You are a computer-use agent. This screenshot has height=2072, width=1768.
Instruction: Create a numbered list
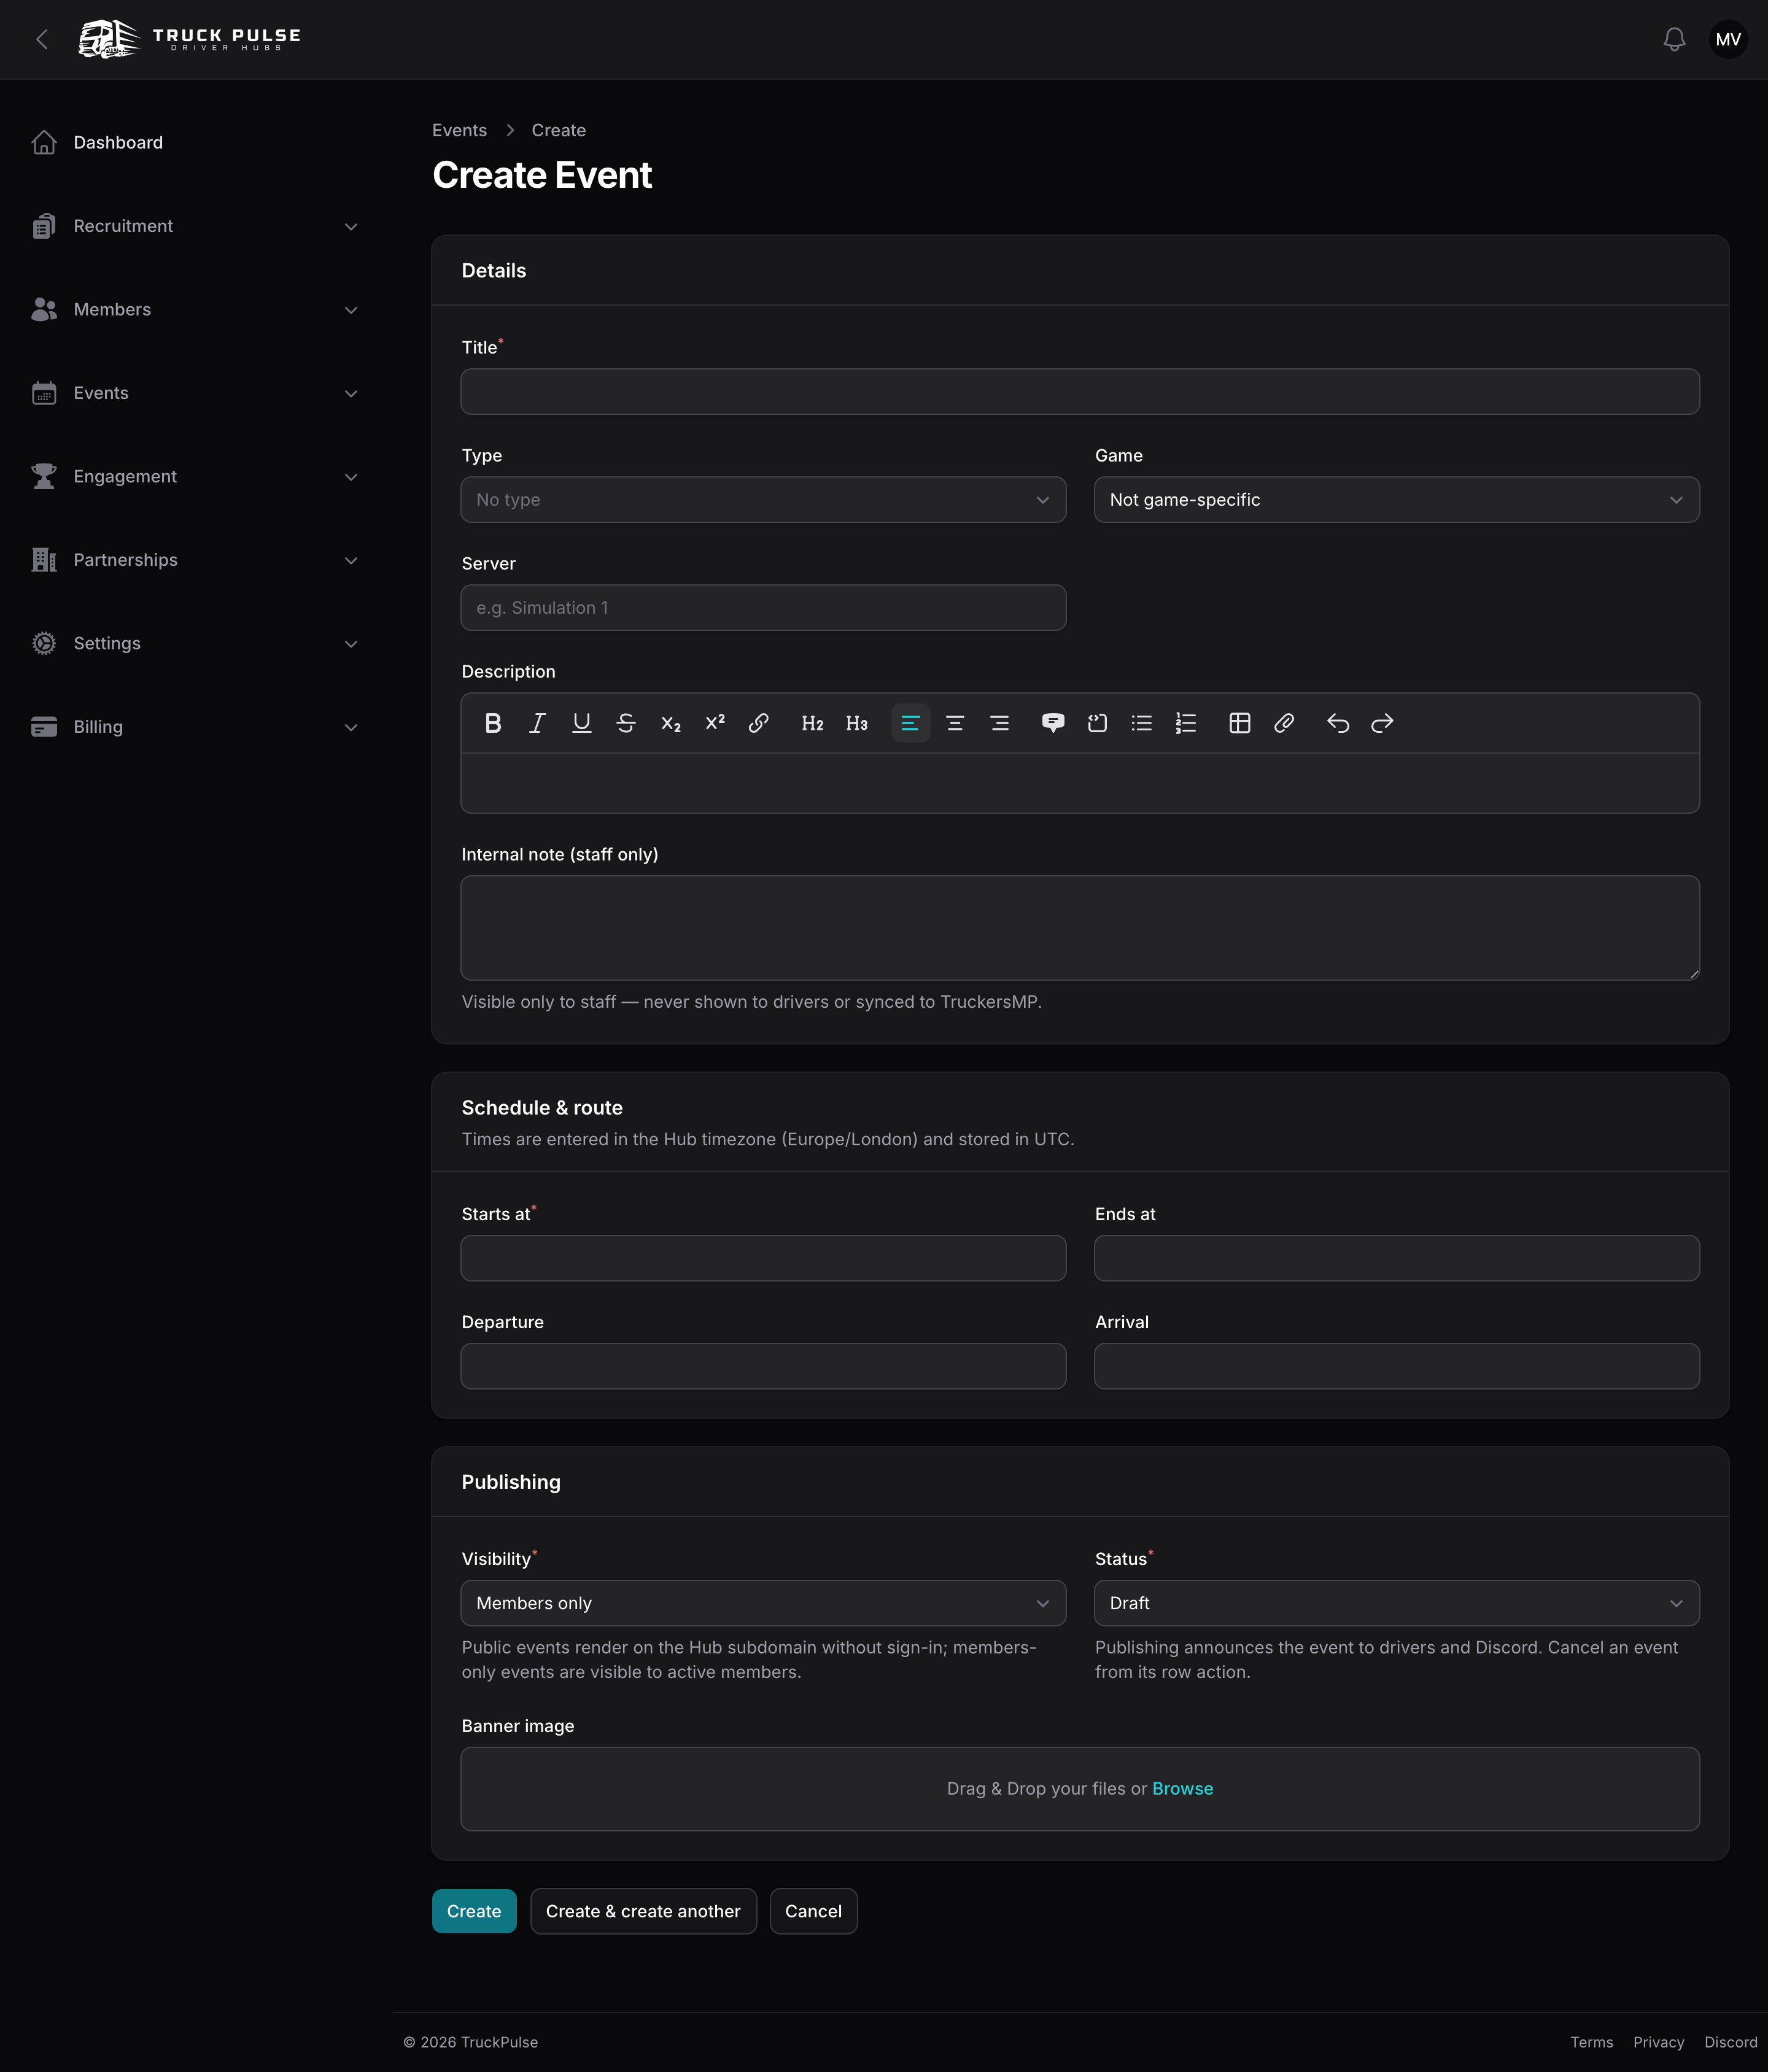click(1186, 723)
